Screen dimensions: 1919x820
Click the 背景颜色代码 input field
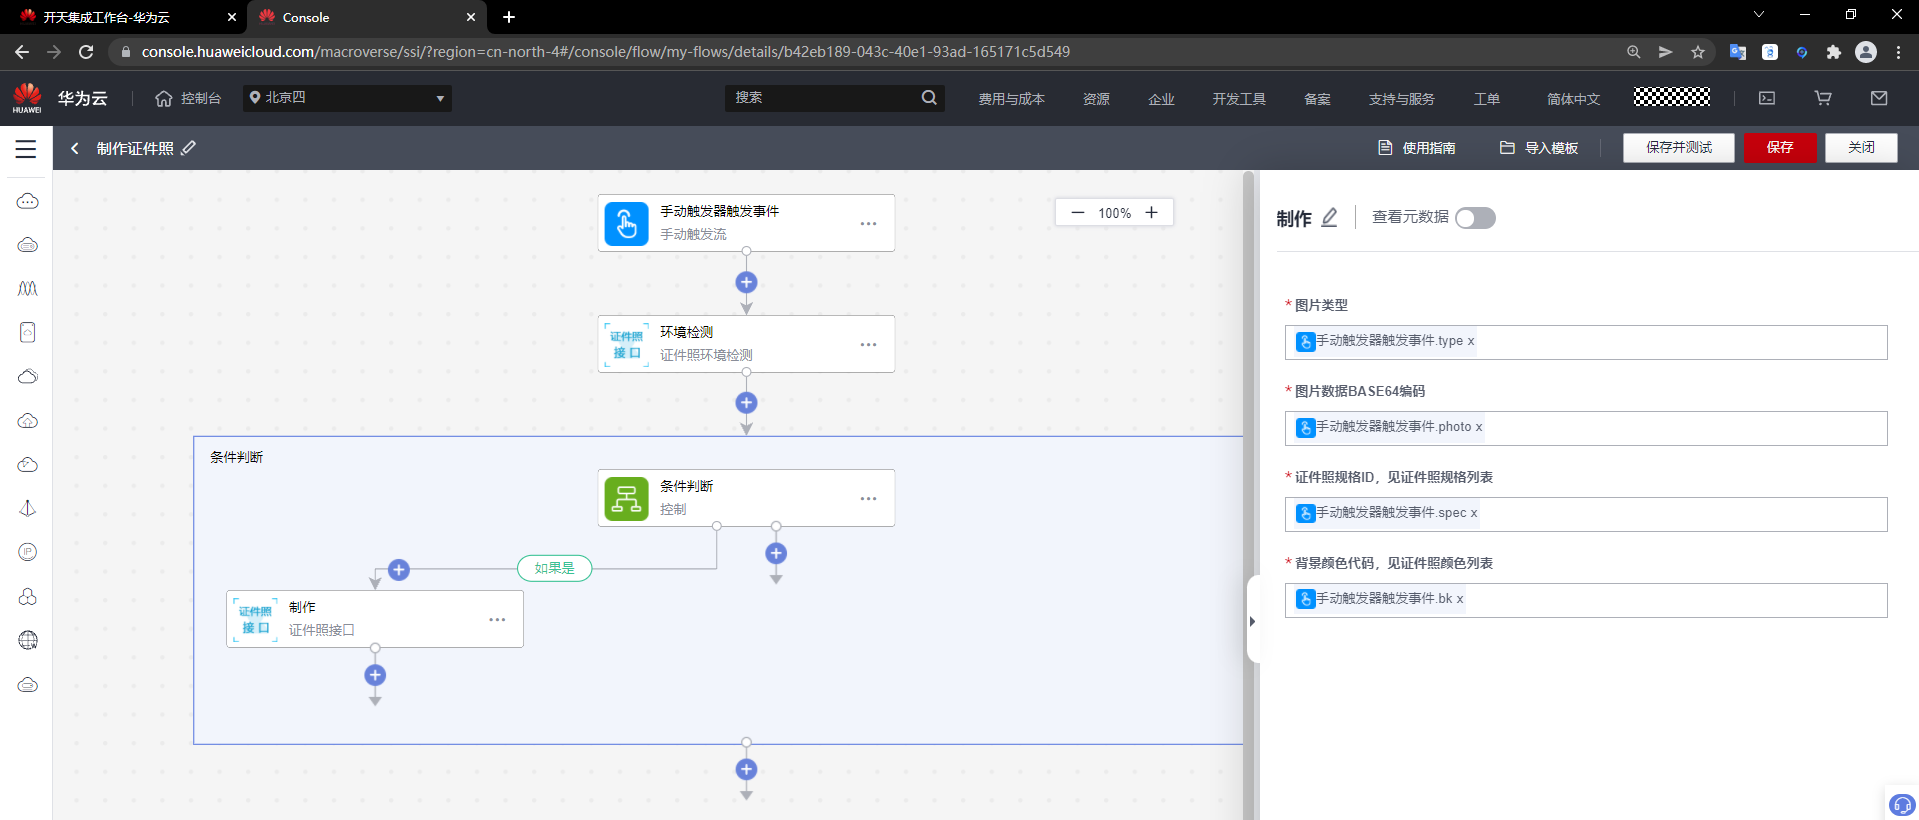1586,600
